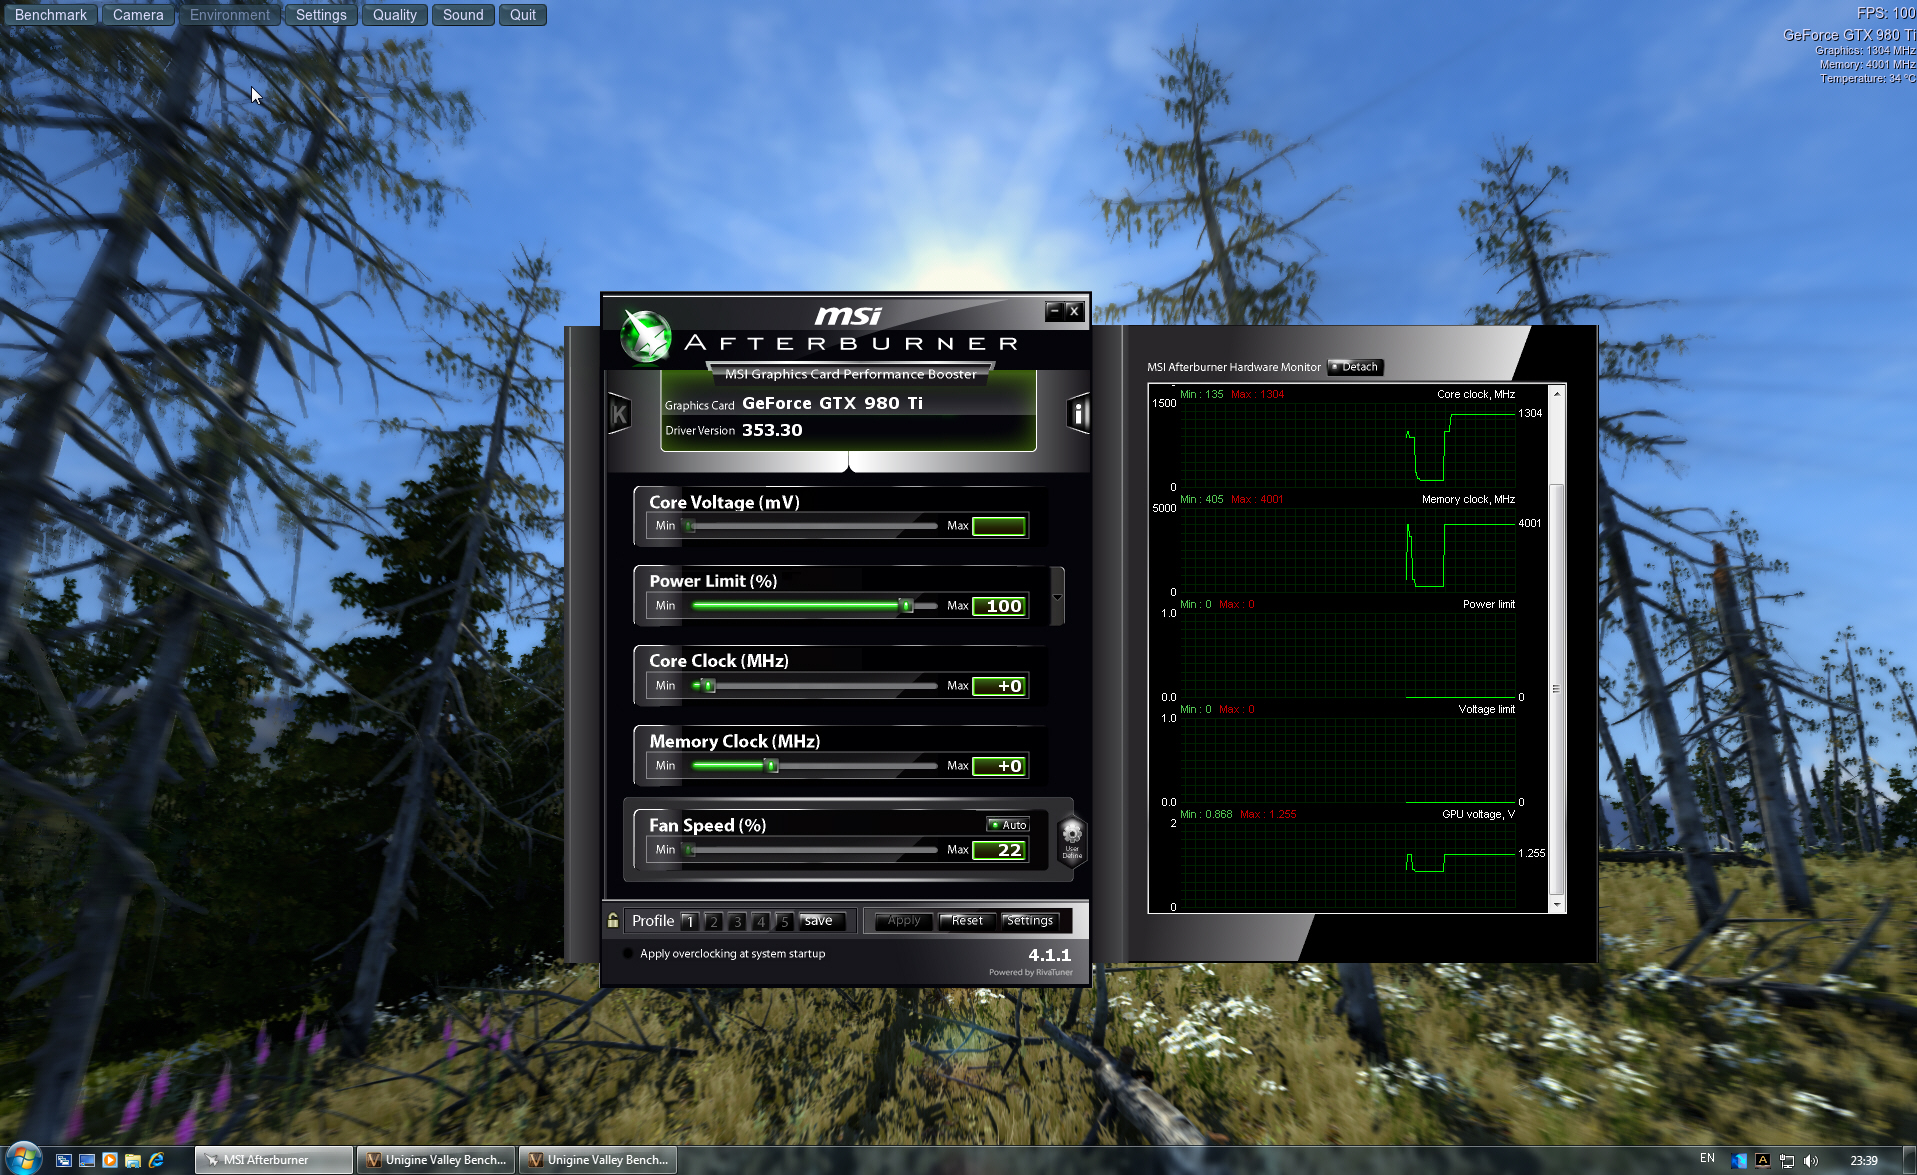Click the Fan Speed value field

(x=999, y=850)
